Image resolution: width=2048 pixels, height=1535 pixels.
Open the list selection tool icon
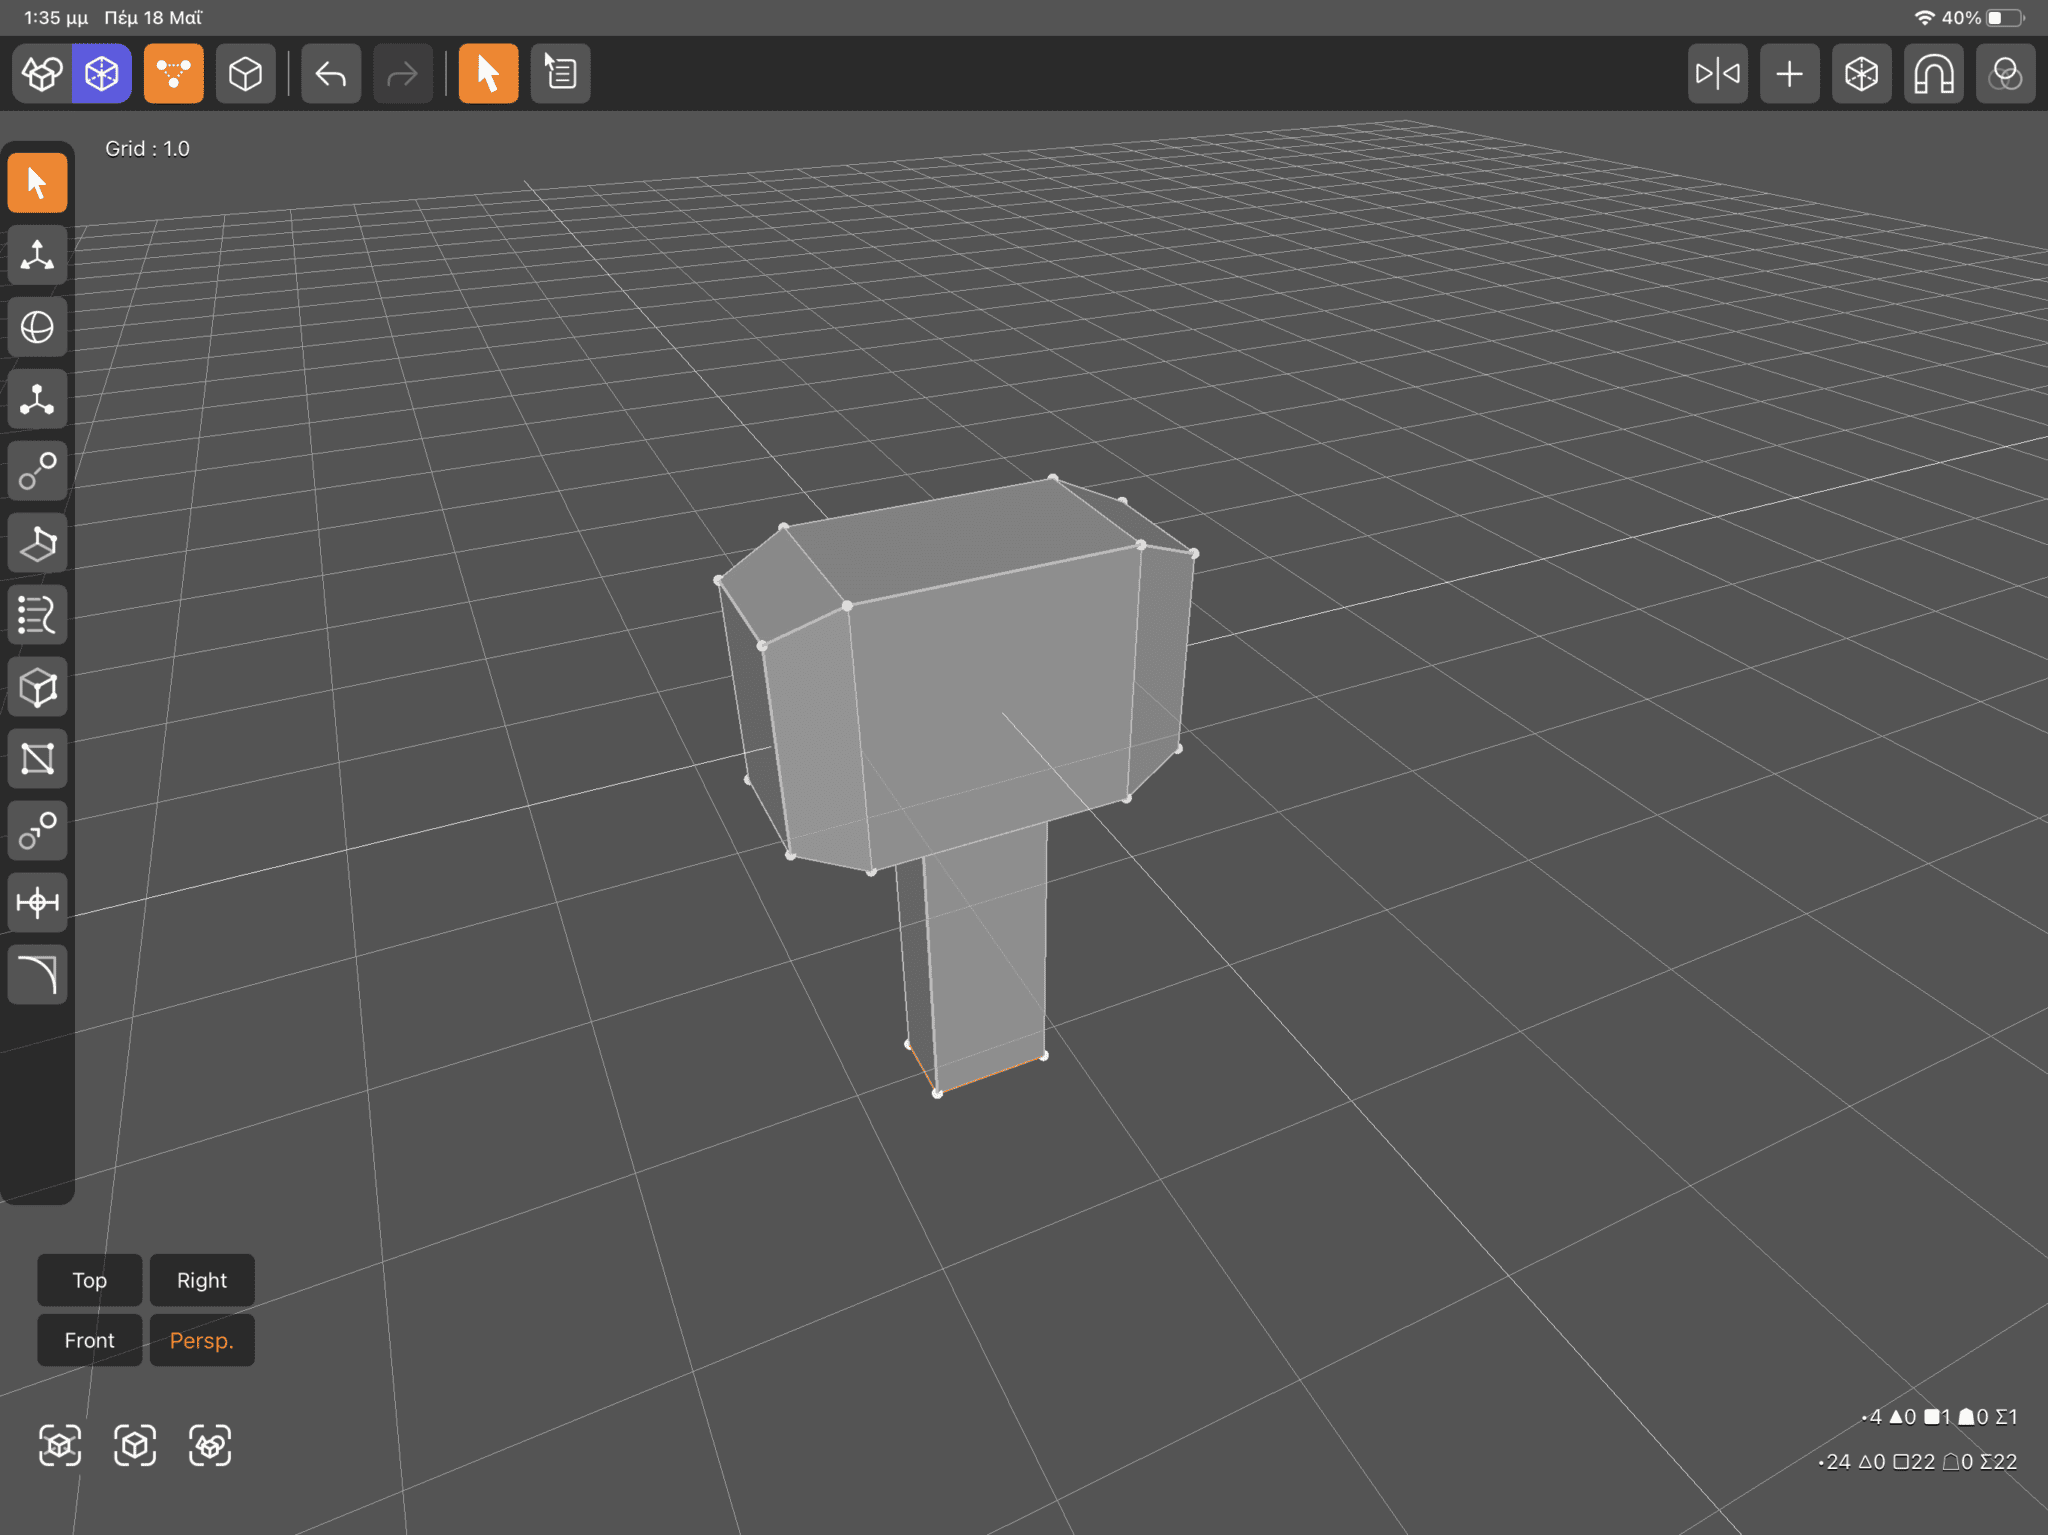[x=560, y=74]
